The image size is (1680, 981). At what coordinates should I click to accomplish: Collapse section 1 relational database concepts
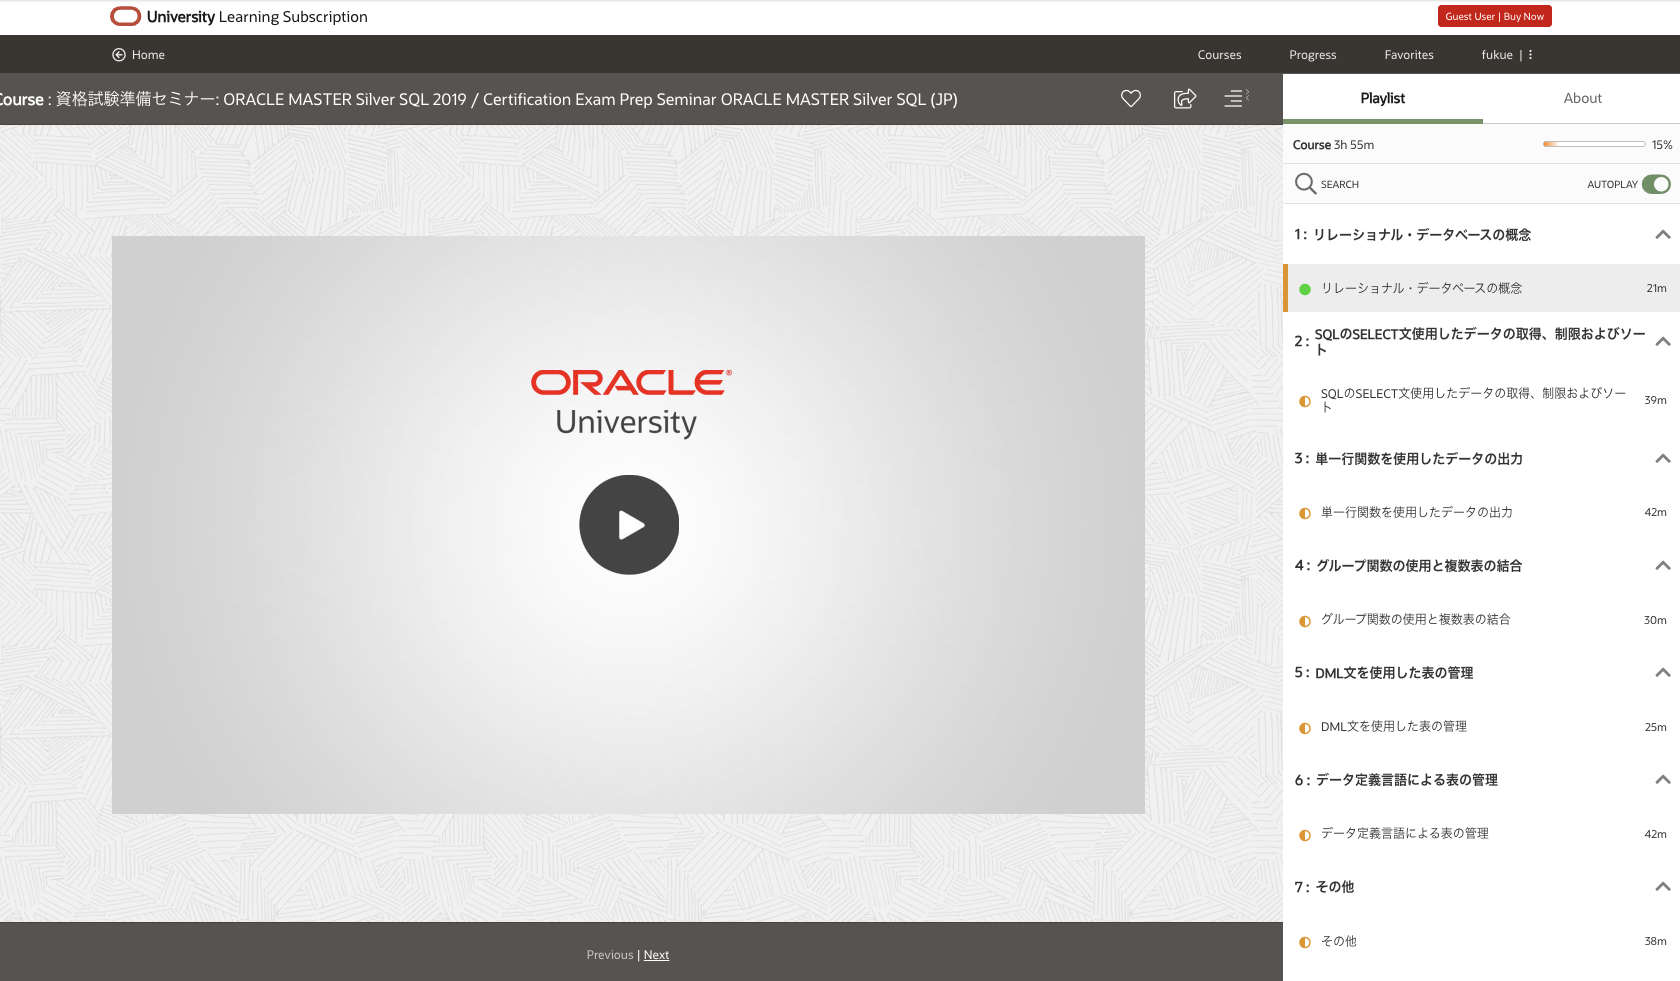coord(1662,235)
